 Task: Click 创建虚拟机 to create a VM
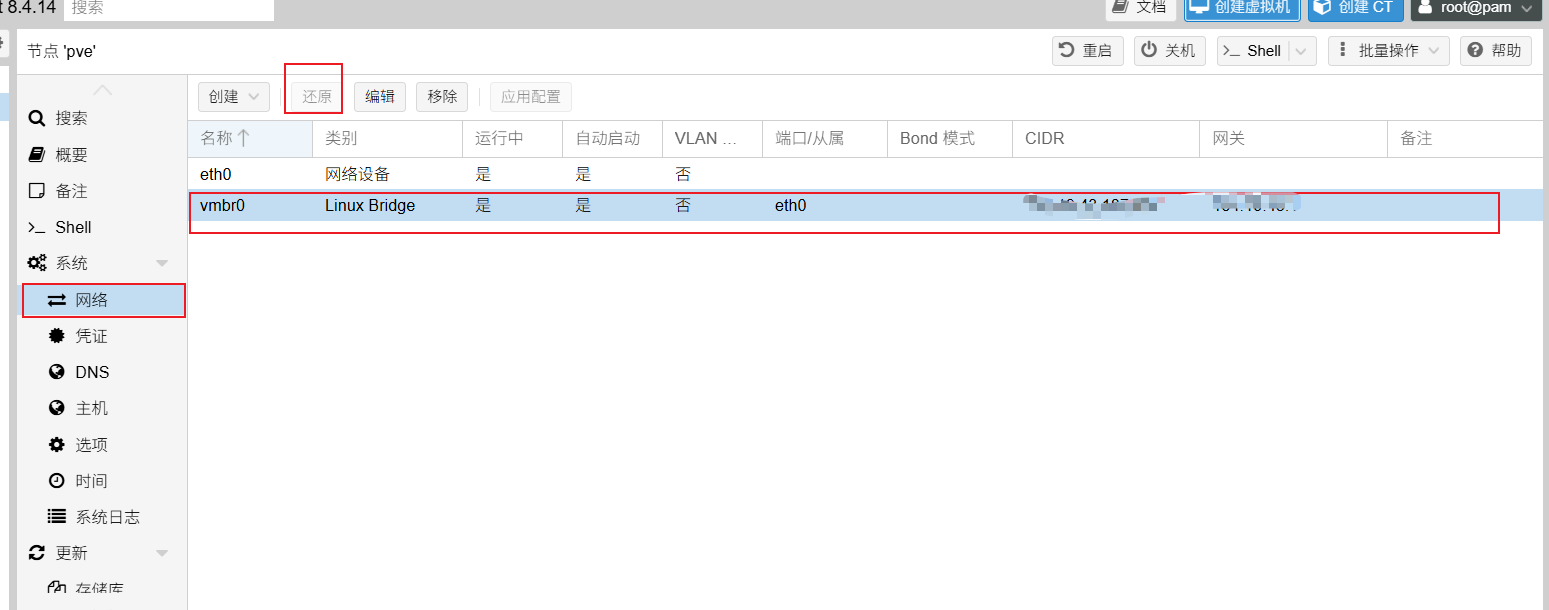pyautogui.click(x=1242, y=8)
